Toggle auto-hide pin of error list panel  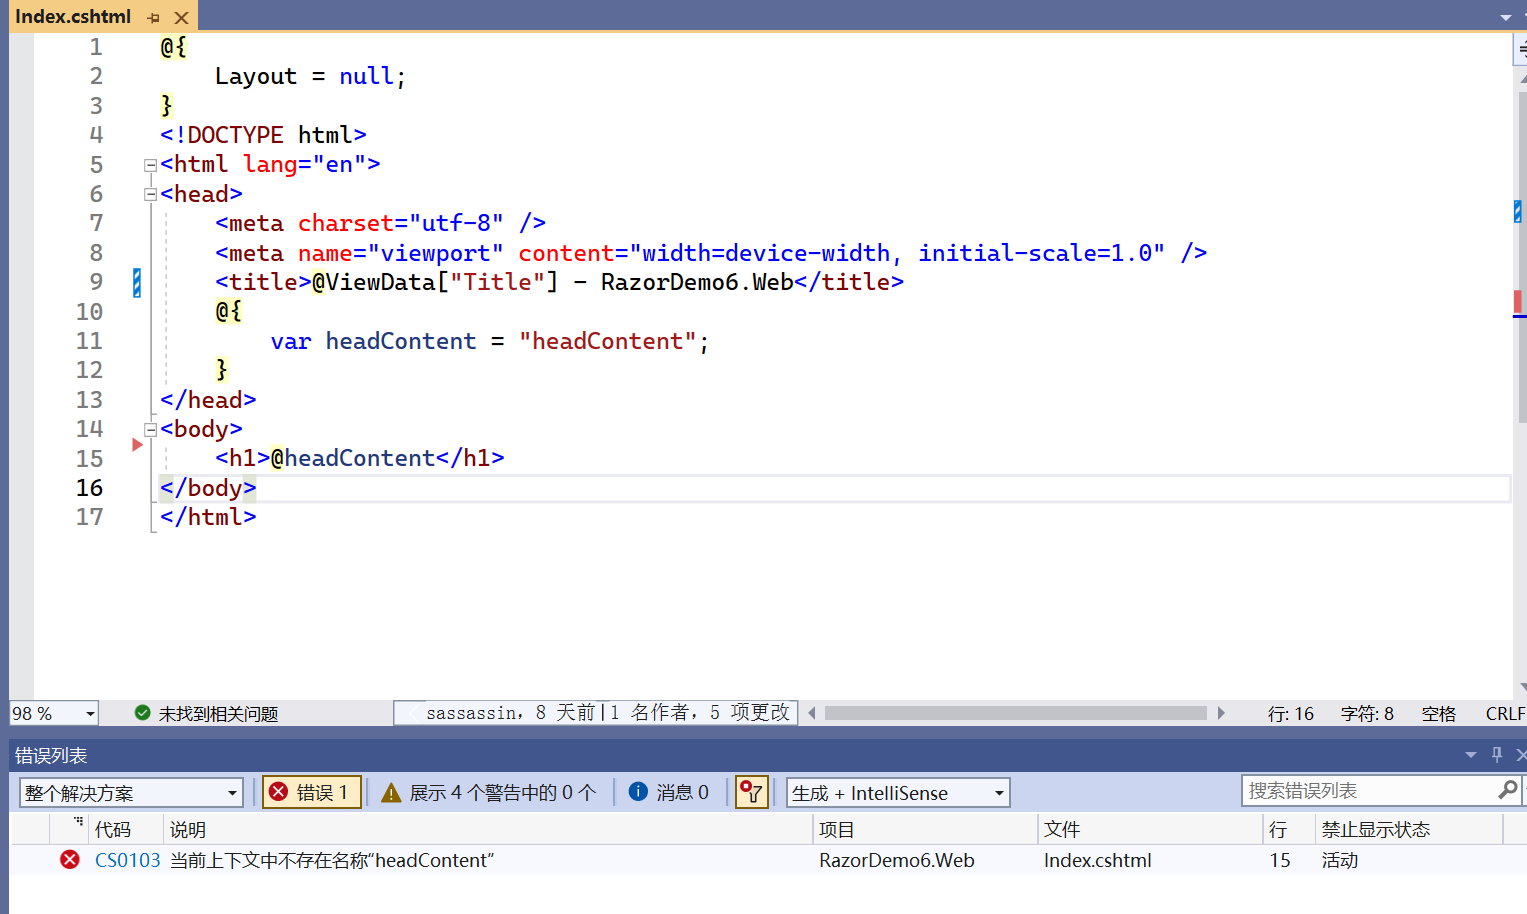coord(1497,755)
